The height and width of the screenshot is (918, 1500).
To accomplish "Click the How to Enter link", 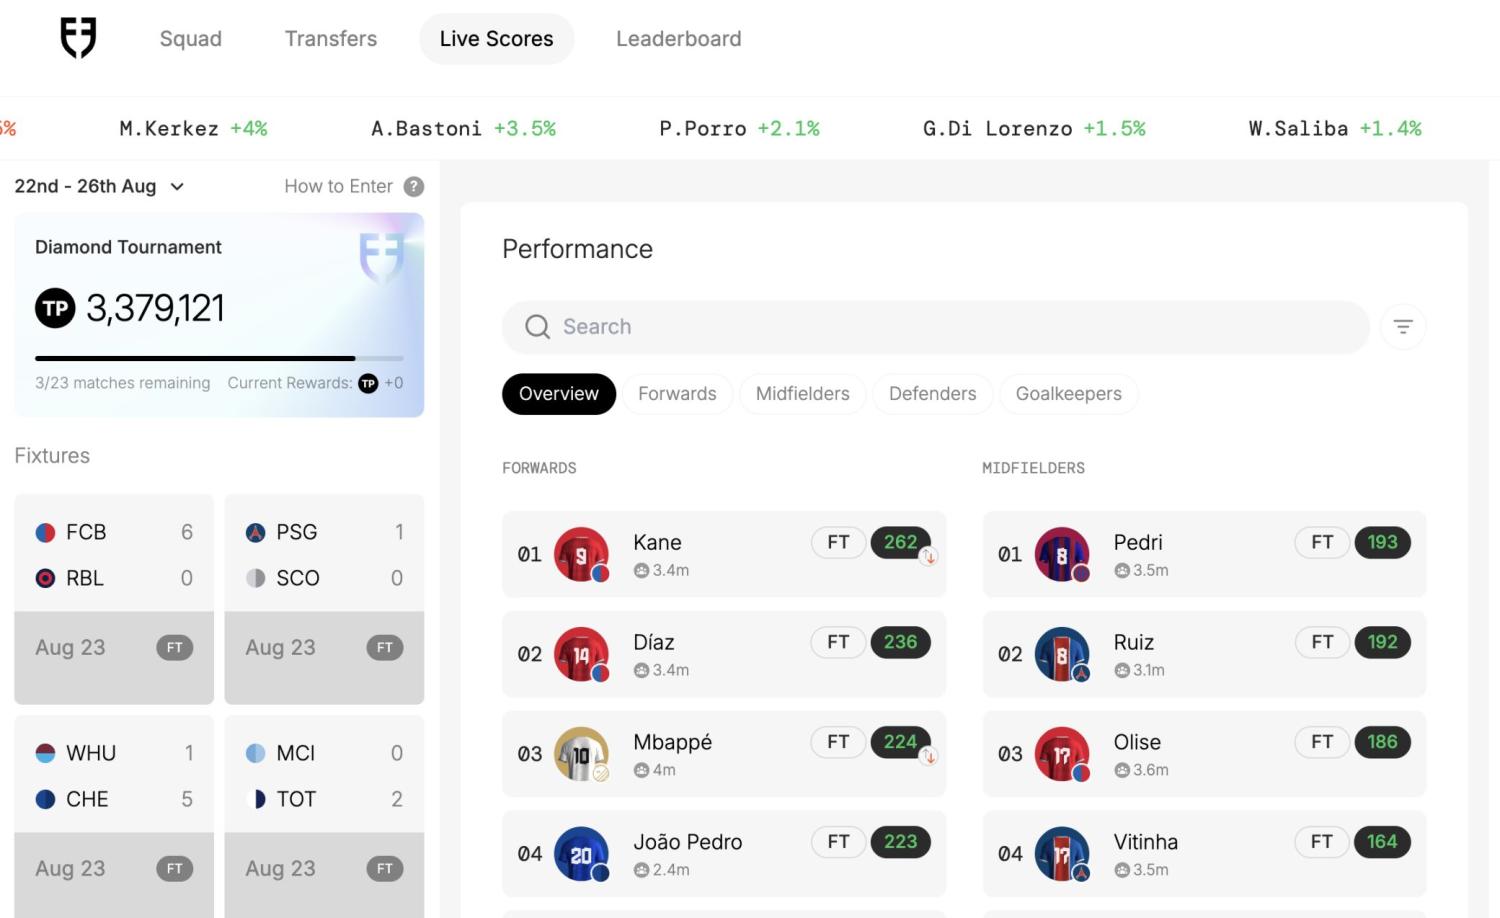I will coord(338,186).
